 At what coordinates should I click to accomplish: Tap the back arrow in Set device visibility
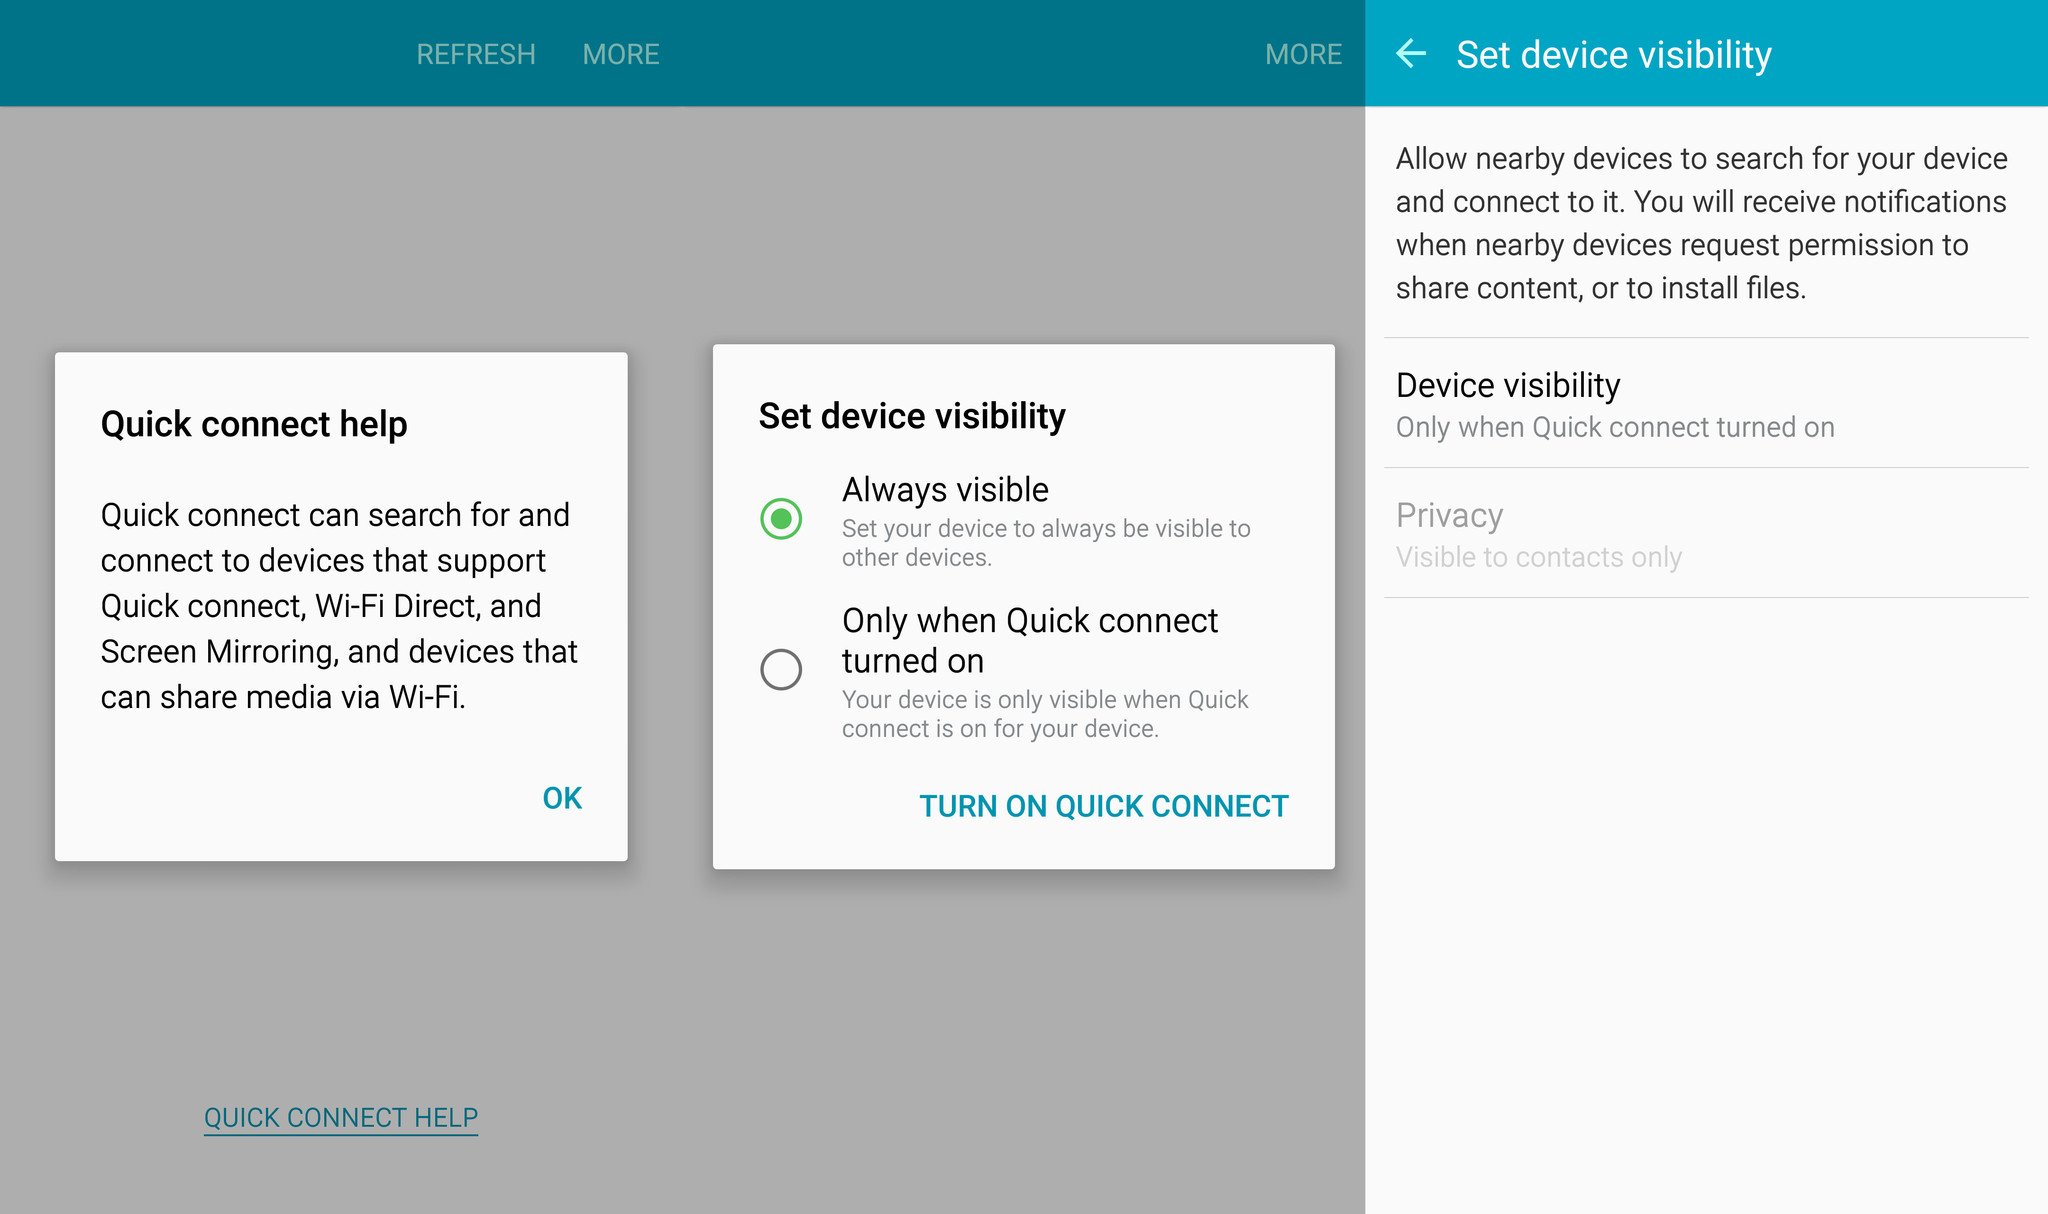[1411, 54]
